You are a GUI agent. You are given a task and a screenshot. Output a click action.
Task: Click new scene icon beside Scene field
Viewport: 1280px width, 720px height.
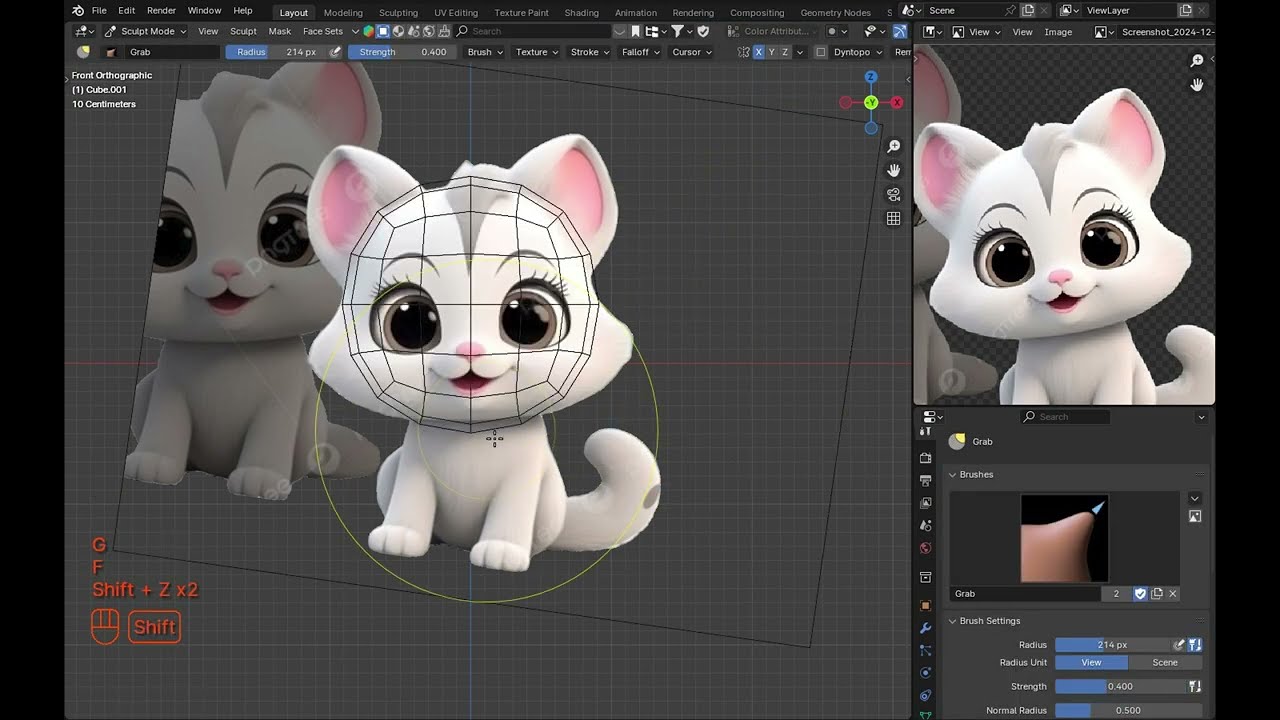pos(1027,10)
